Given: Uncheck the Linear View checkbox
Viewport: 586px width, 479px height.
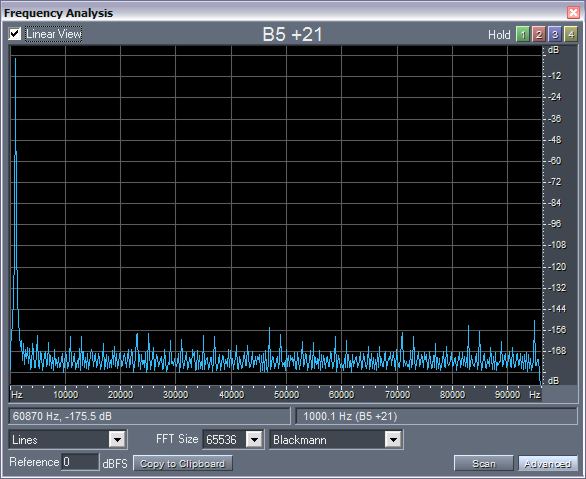Looking at the screenshot, I should (15, 34).
